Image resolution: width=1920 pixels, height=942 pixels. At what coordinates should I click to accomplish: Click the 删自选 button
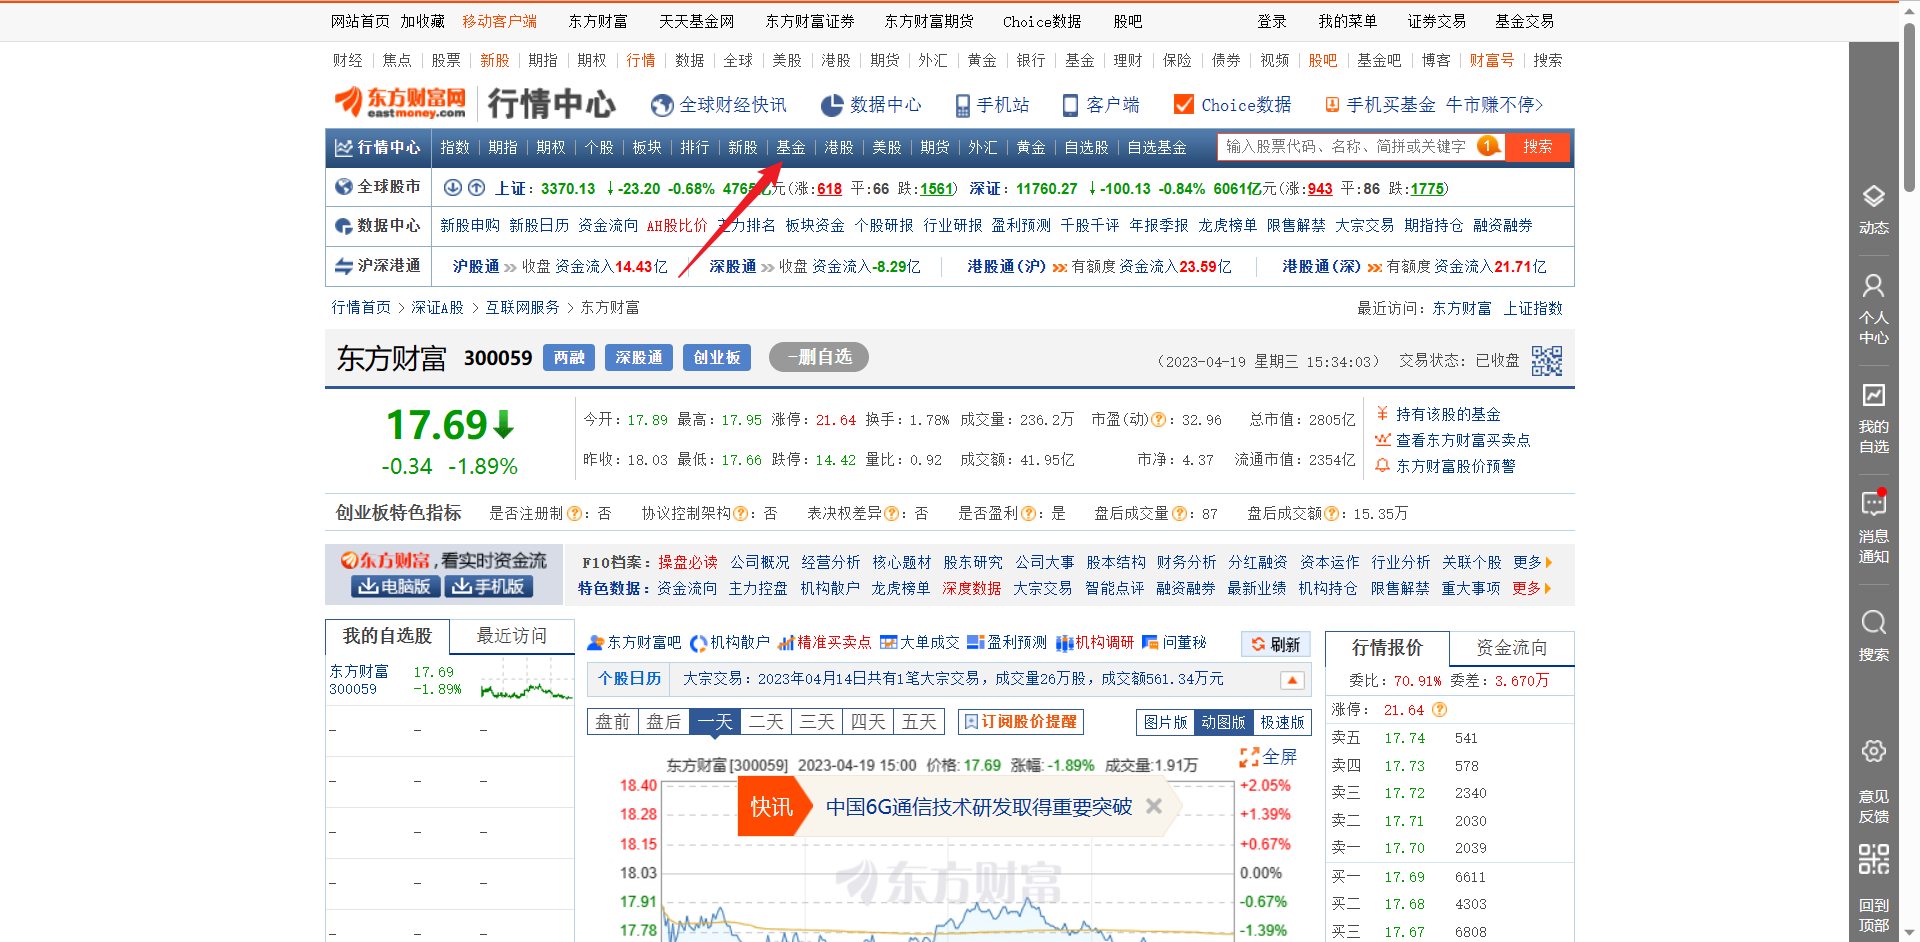click(x=818, y=357)
